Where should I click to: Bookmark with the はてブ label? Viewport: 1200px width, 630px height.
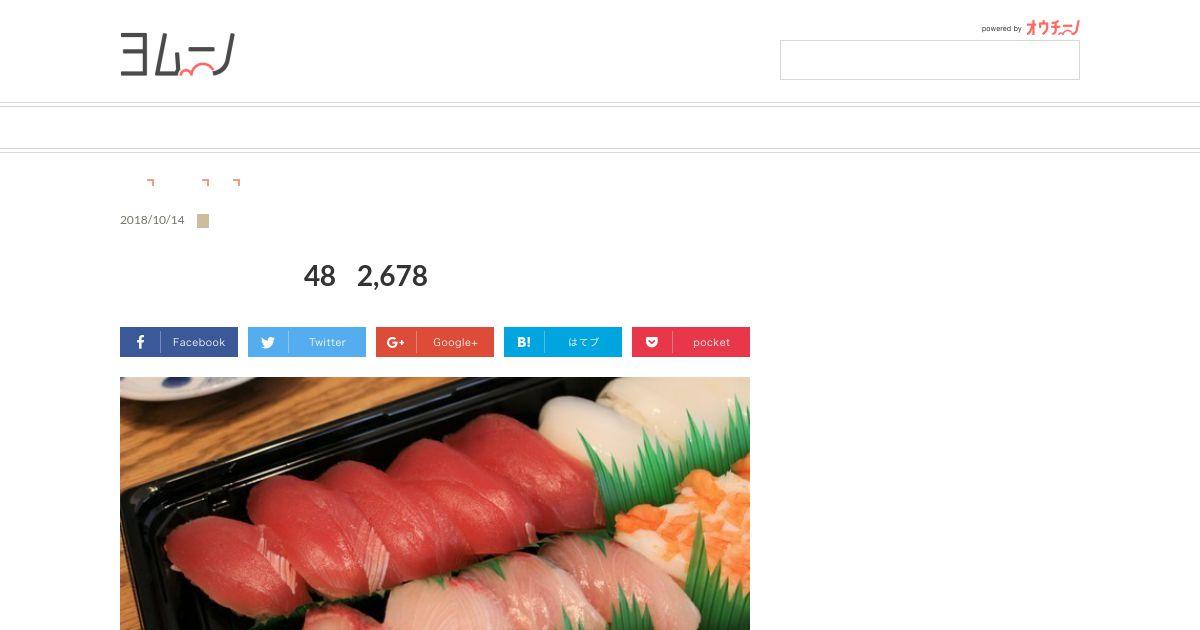pos(583,342)
